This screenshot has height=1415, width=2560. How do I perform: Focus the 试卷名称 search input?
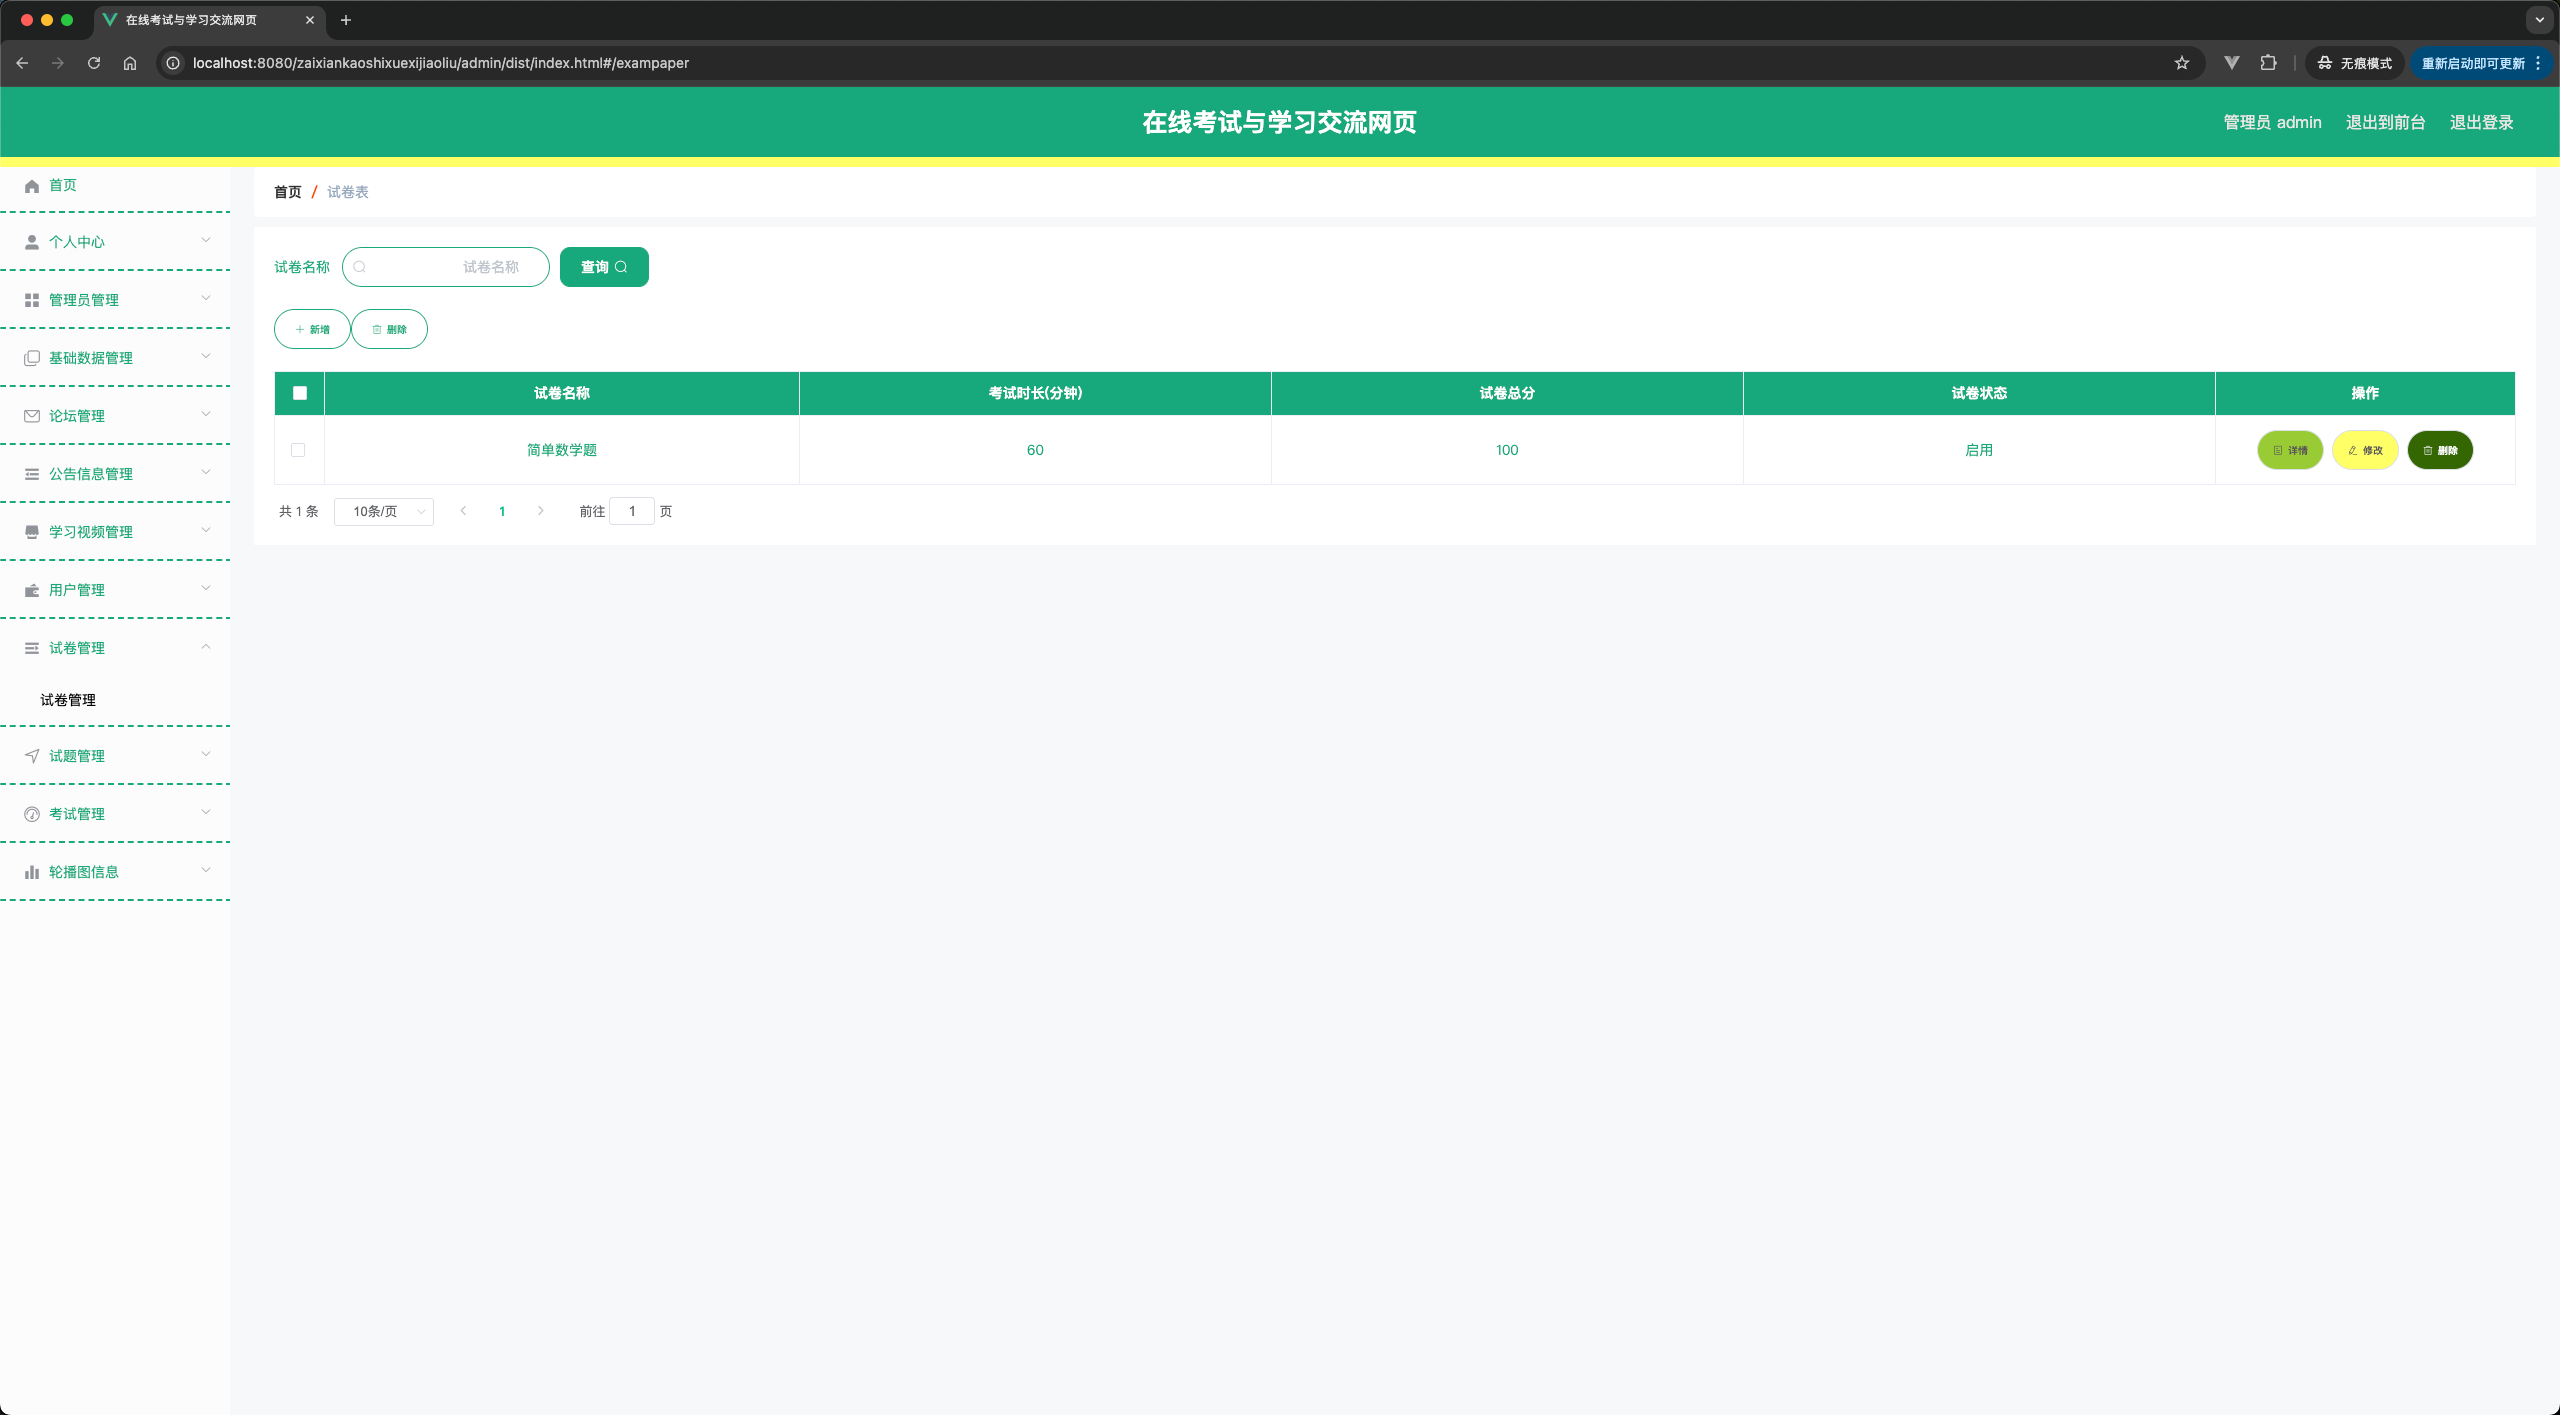446,267
